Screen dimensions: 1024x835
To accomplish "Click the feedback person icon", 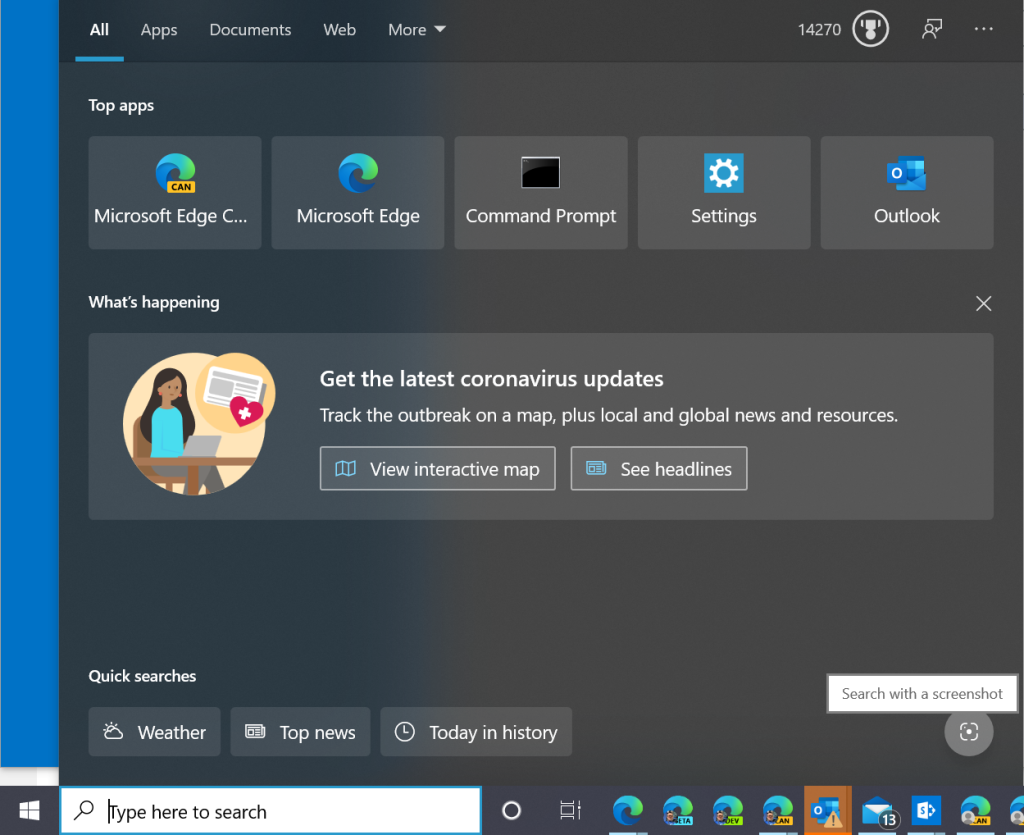I will point(932,29).
